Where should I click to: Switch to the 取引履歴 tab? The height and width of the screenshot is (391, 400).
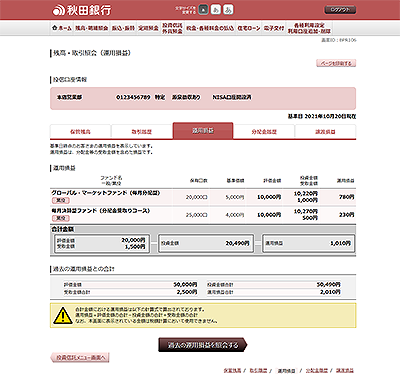pyautogui.click(x=142, y=132)
